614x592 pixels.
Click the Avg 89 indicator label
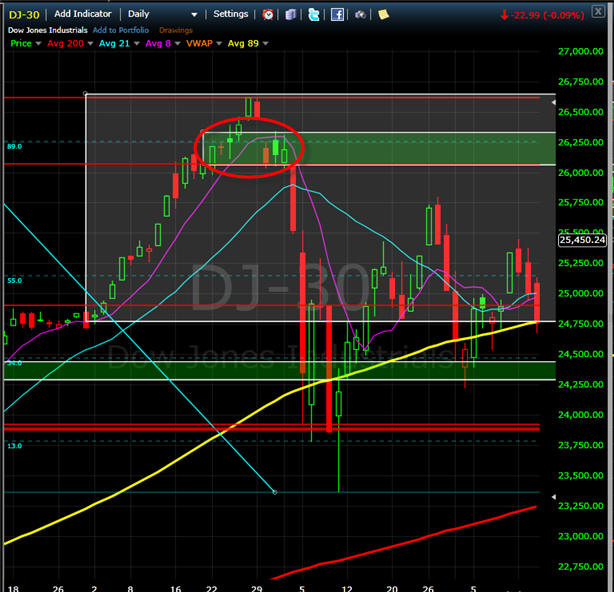click(243, 43)
